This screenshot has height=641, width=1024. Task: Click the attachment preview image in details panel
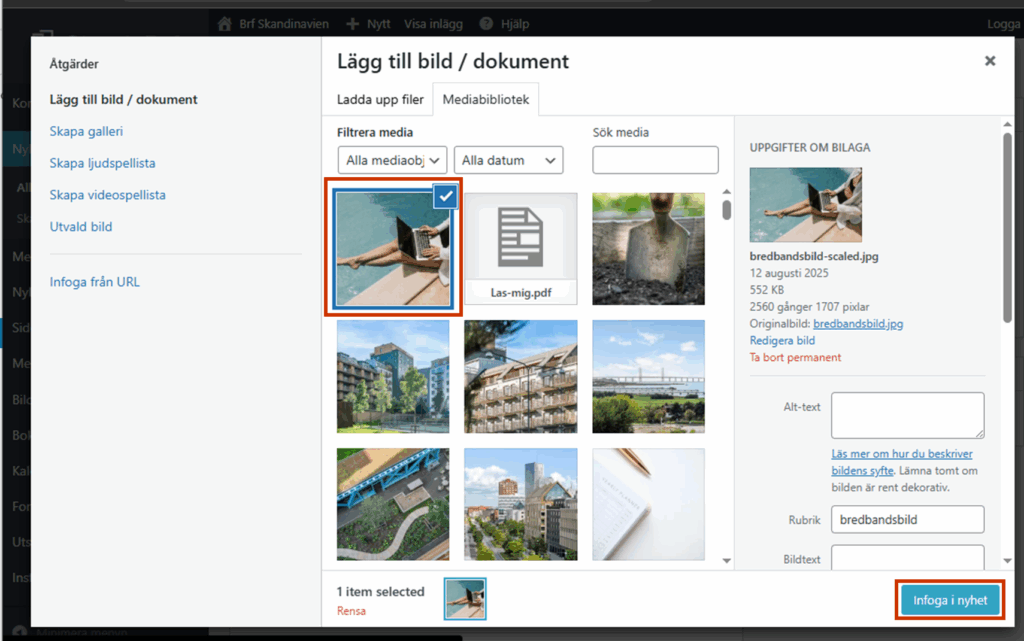(x=806, y=205)
